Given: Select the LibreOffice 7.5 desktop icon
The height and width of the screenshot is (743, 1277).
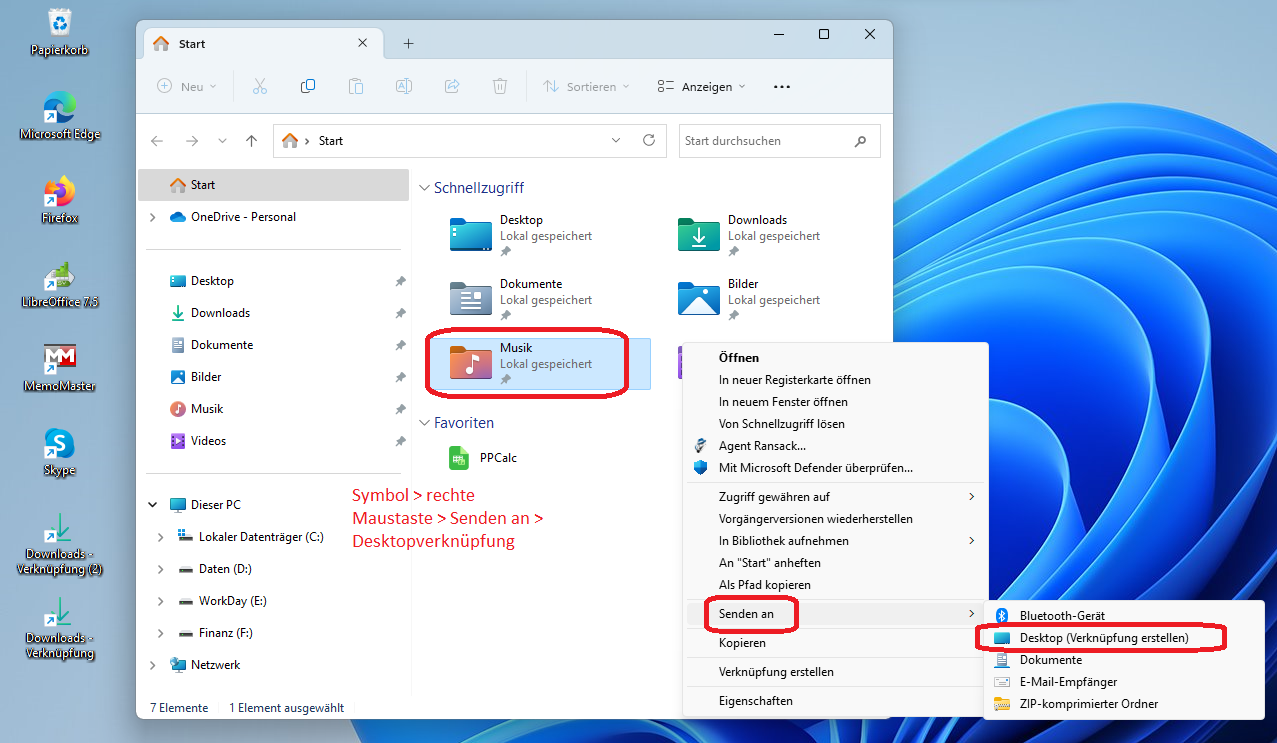Looking at the screenshot, I should 60,284.
